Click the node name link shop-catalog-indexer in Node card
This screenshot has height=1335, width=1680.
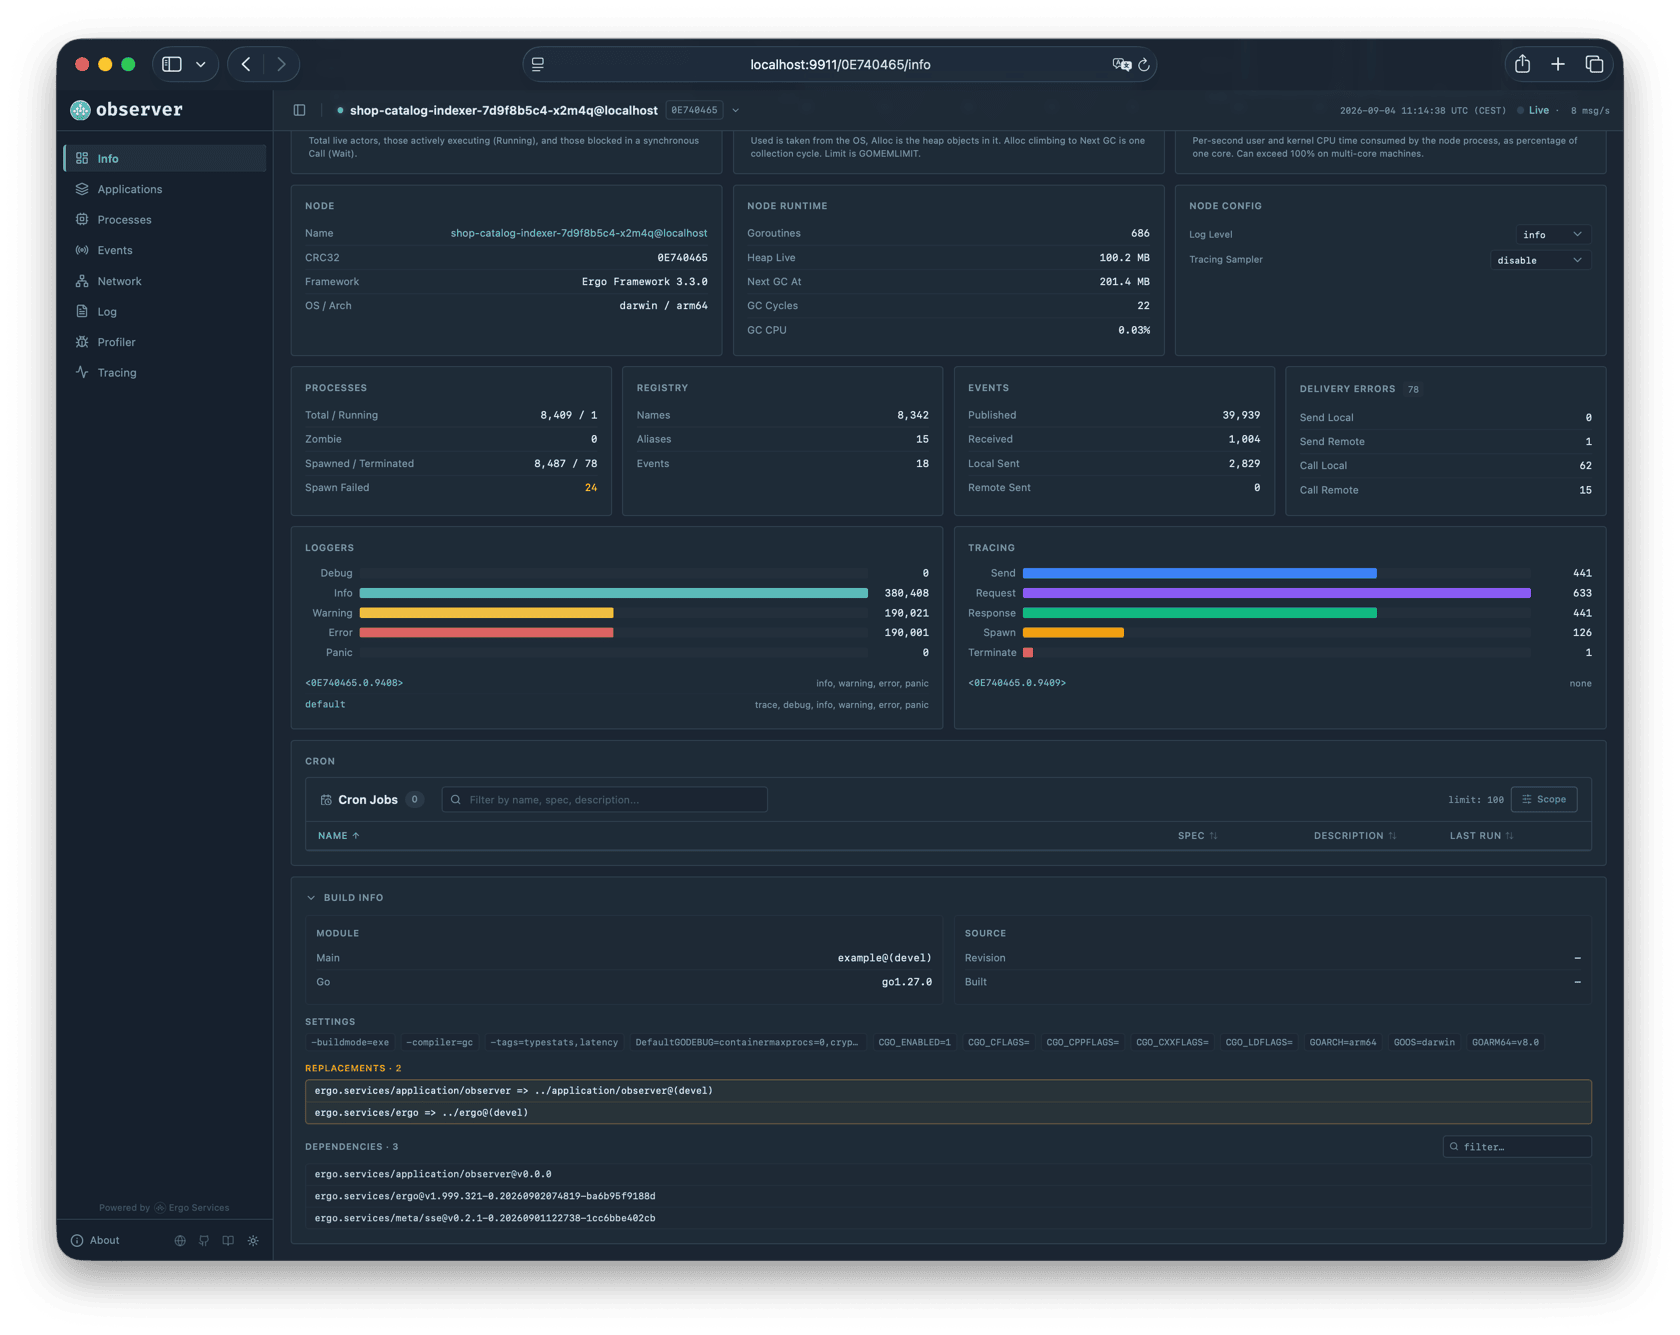(x=579, y=234)
